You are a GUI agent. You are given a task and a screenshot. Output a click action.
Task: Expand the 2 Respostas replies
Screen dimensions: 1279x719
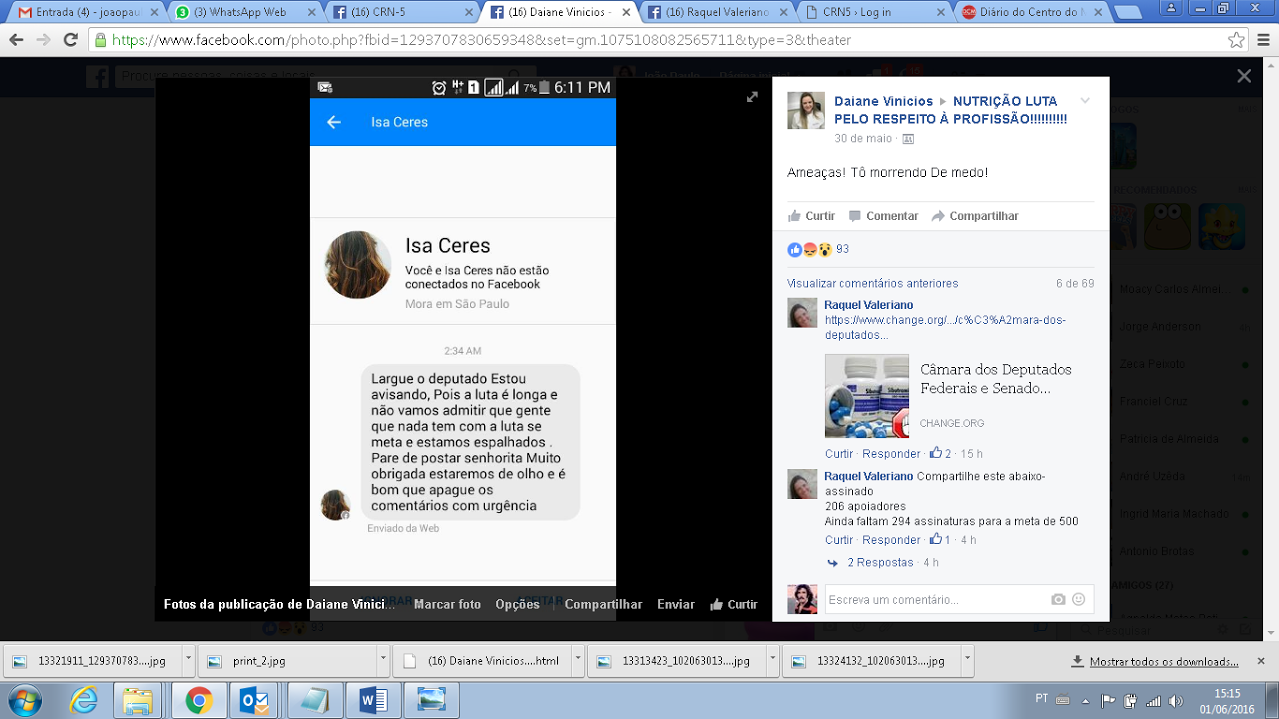880,563
